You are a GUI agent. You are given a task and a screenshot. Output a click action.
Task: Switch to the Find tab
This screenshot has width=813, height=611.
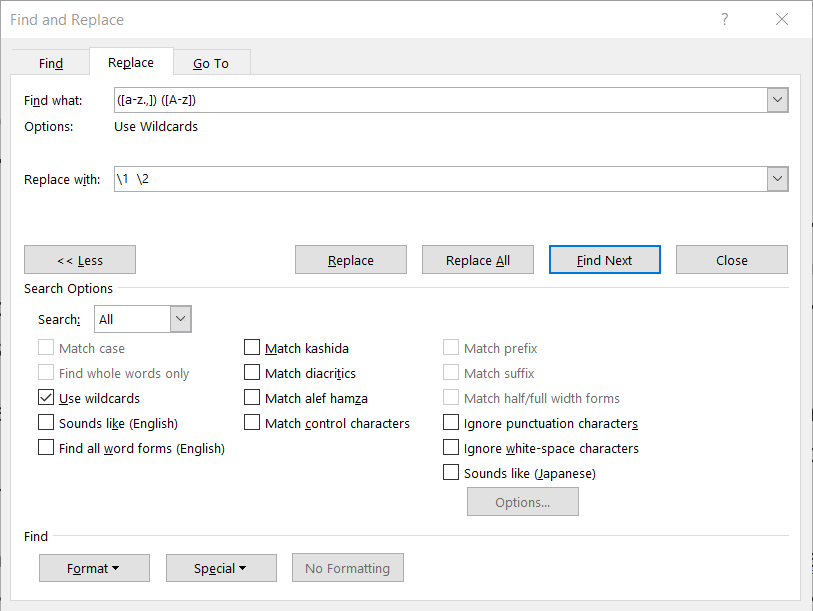pos(50,62)
